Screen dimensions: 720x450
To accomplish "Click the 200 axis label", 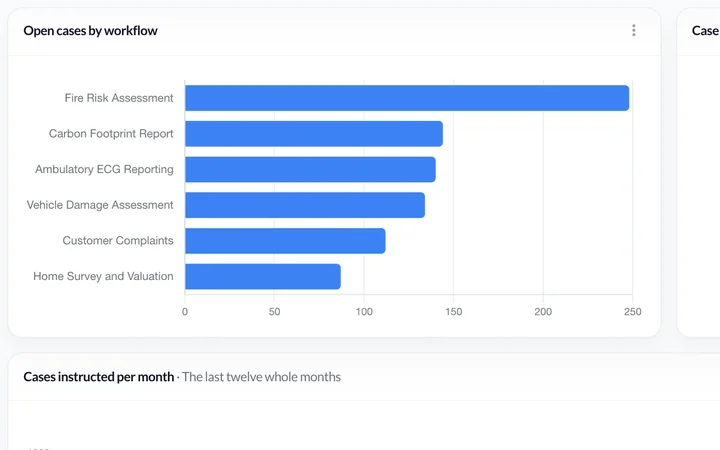I will [x=543, y=312].
